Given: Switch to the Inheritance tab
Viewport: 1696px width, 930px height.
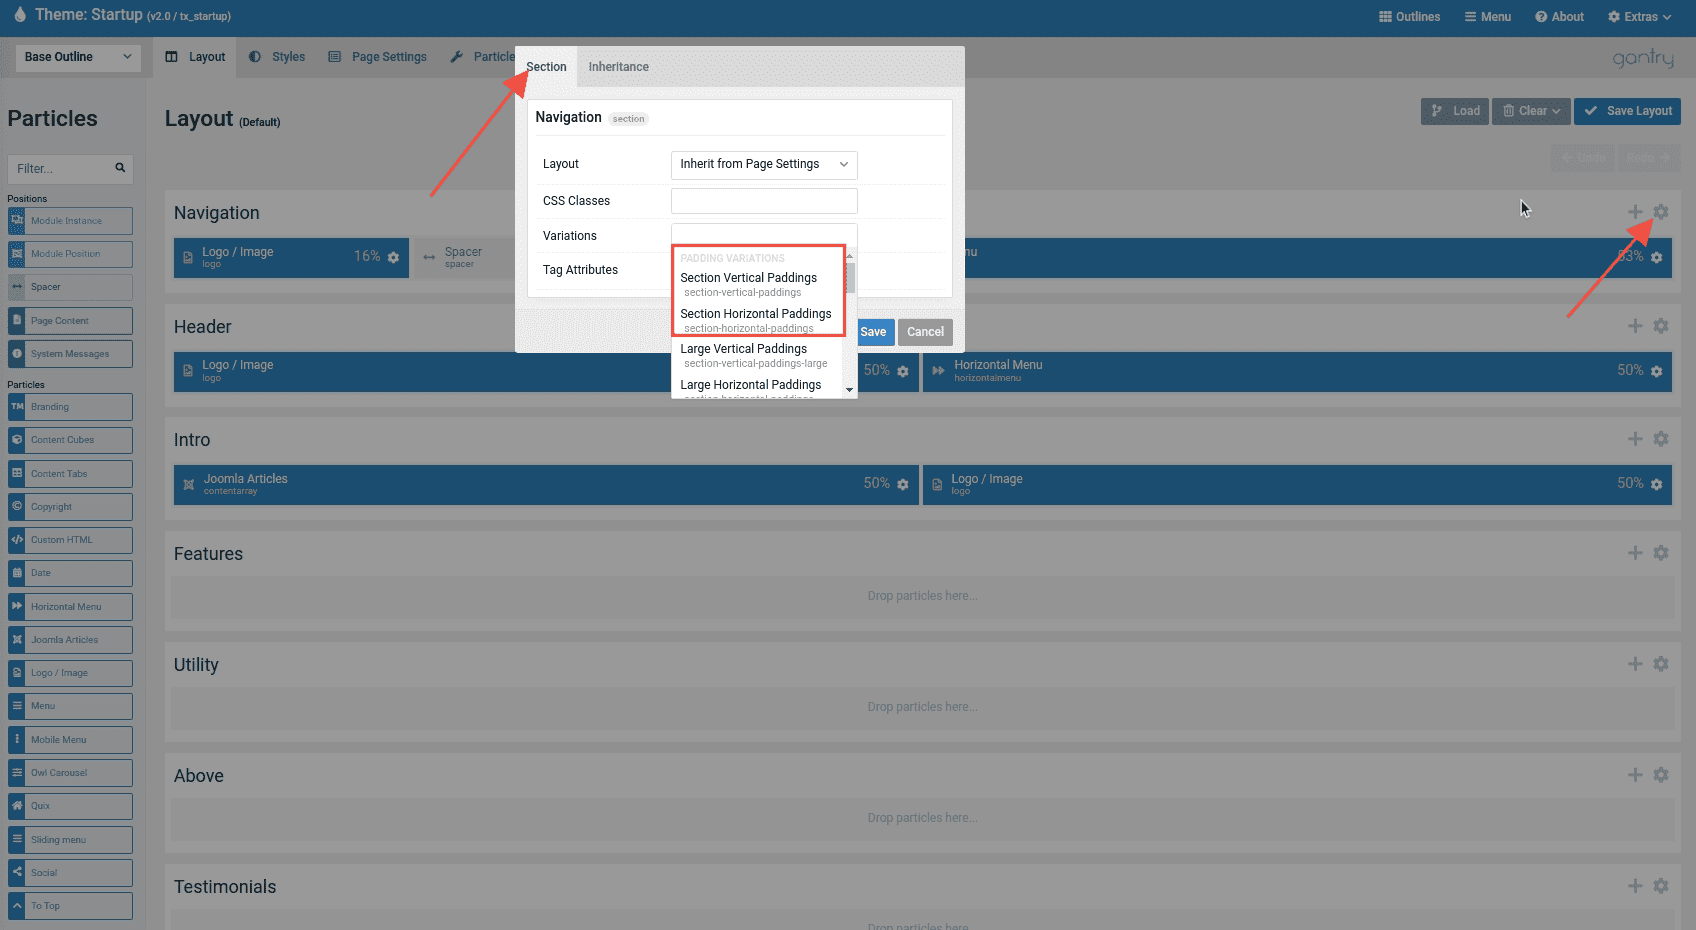Looking at the screenshot, I should pos(618,67).
